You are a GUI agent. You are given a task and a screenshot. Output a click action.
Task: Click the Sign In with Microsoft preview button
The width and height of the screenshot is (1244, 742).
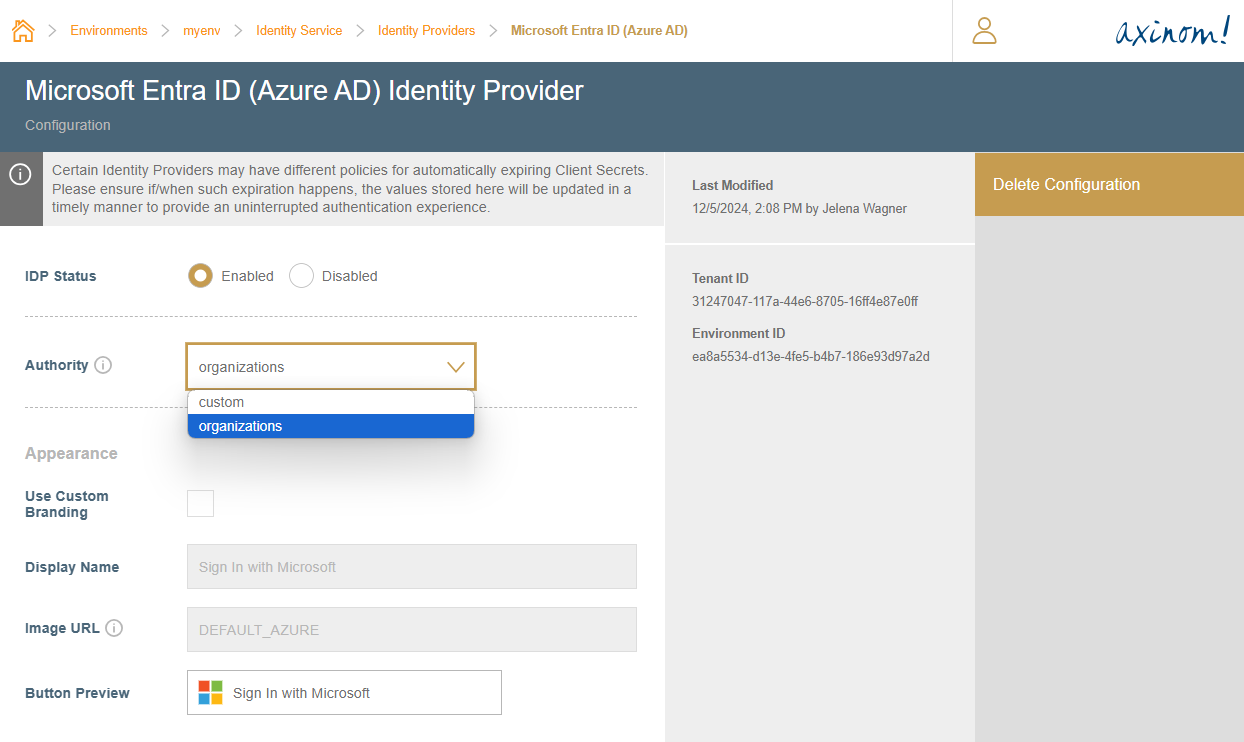click(x=344, y=692)
